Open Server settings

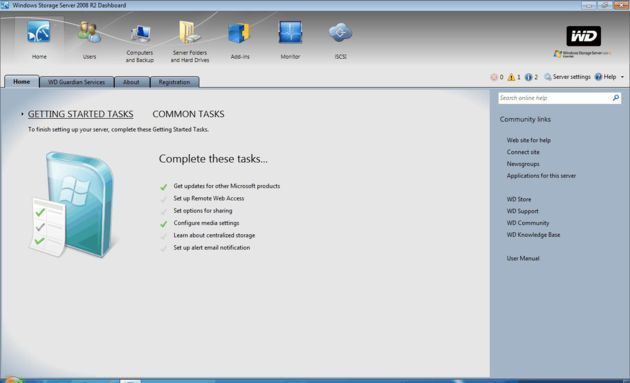click(x=567, y=77)
